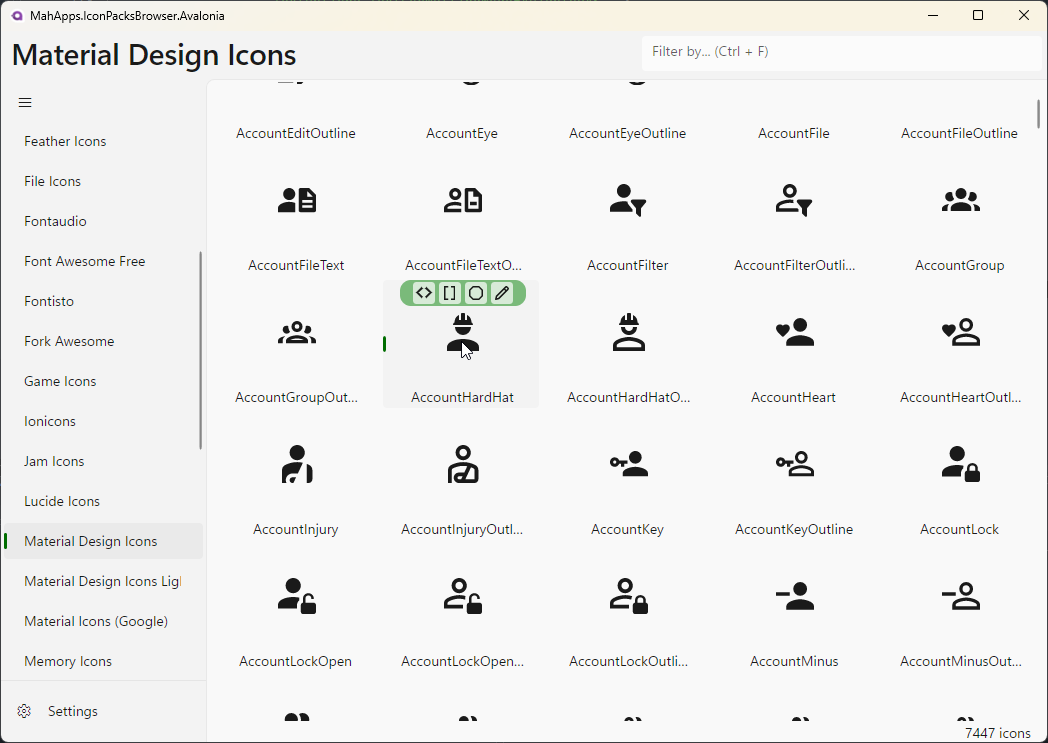Select the AccountHeart icon
The width and height of the screenshot is (1048, 743).
point(794,333)
